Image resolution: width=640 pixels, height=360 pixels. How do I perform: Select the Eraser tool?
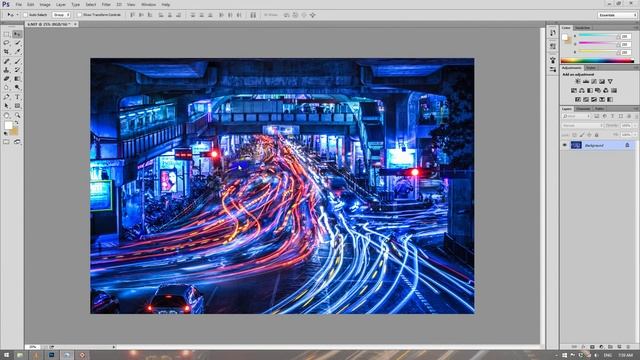(7, 79)
